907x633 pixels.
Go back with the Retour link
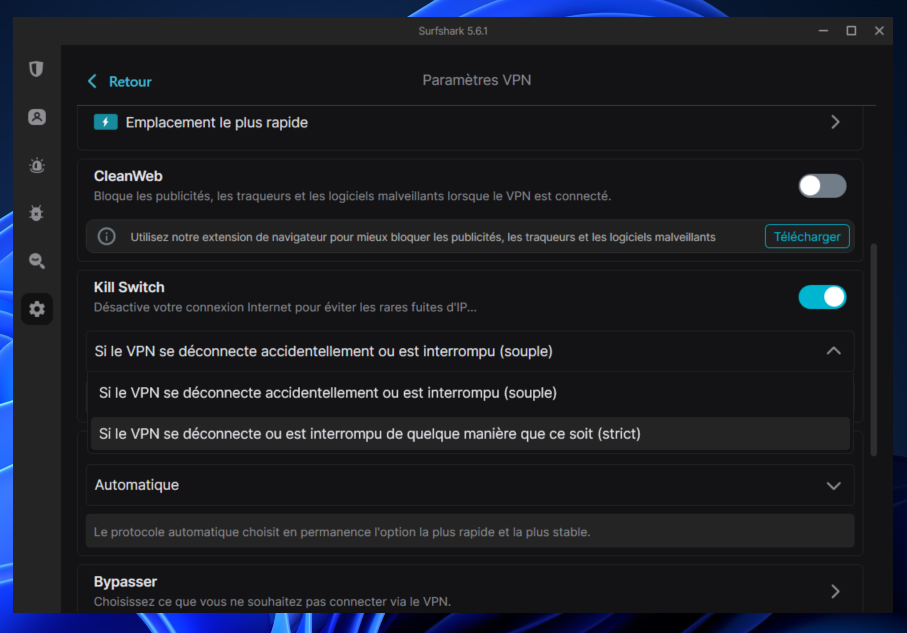tap(130, 82)
